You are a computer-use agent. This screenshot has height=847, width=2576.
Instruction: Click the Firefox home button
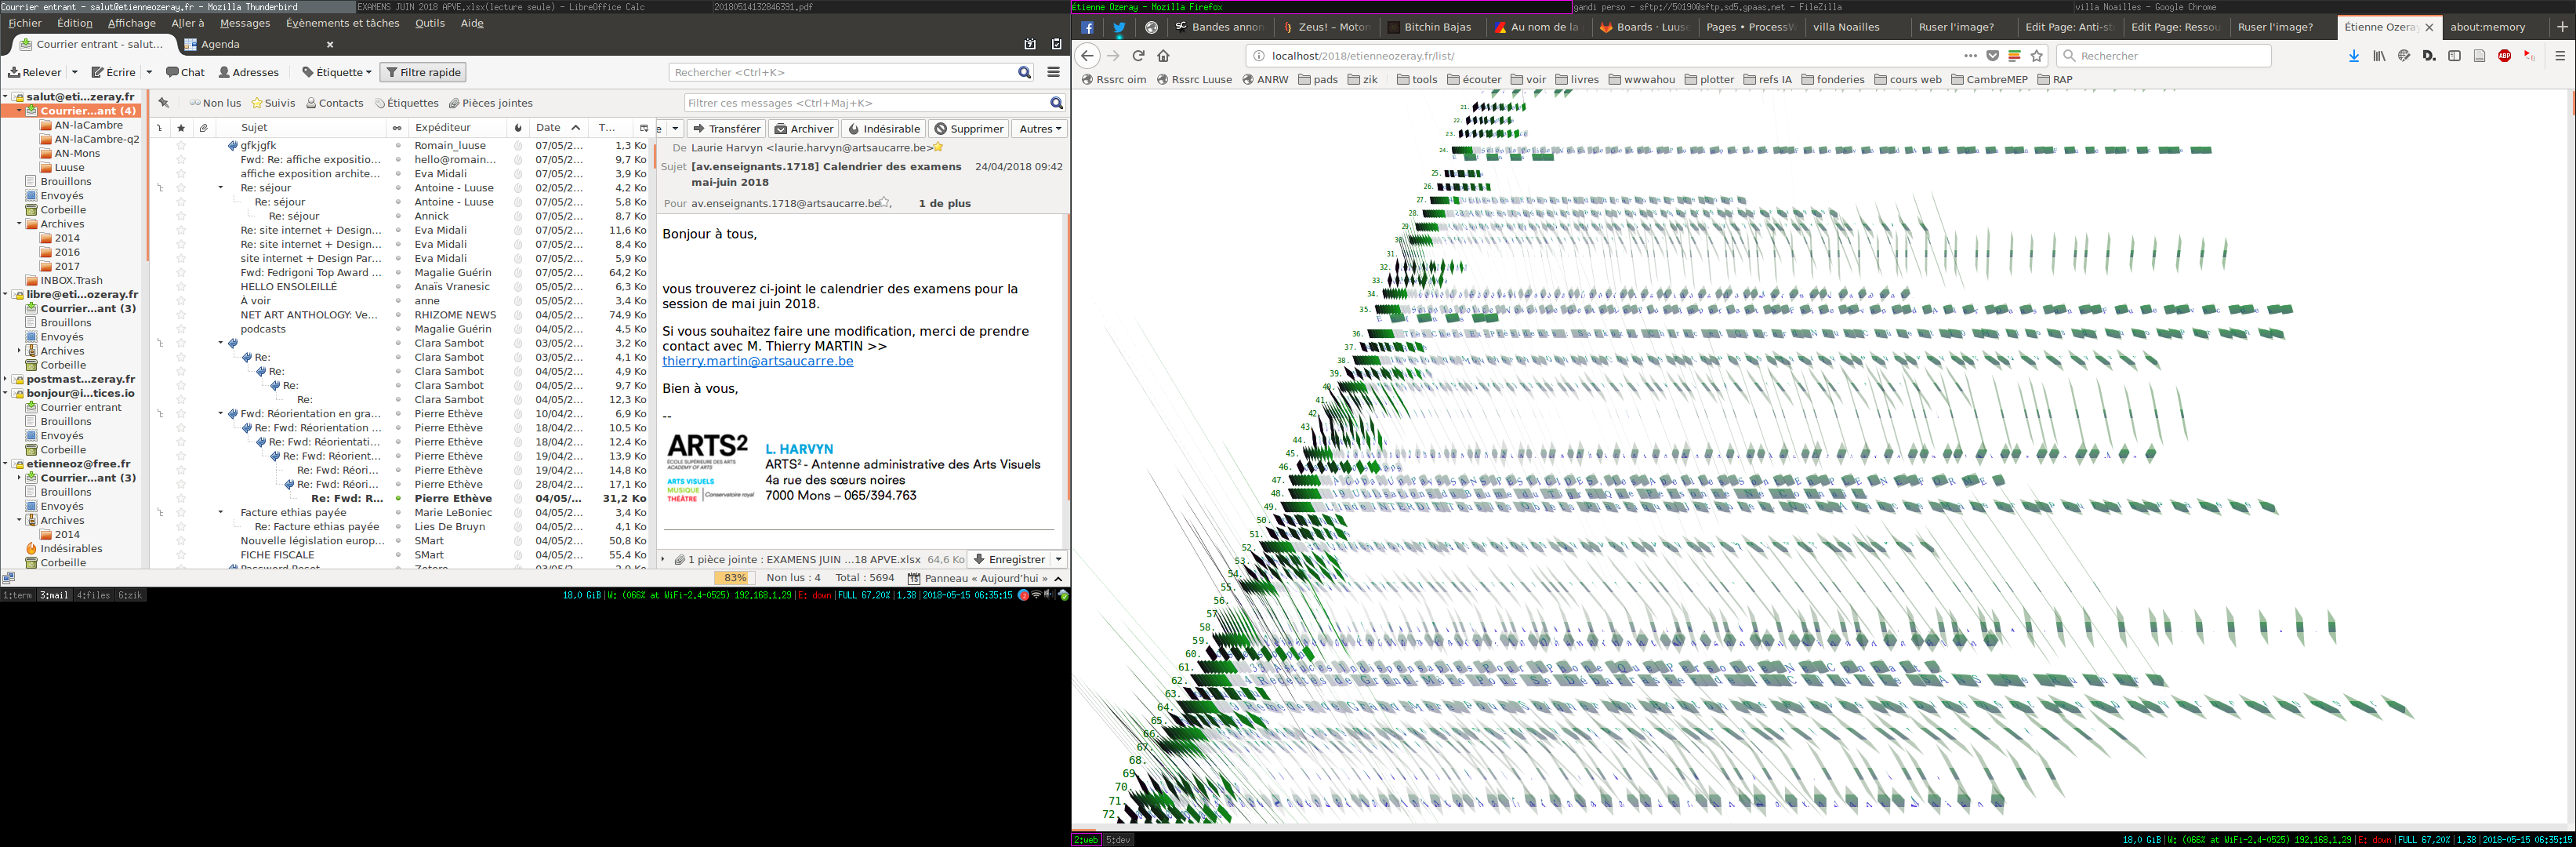[1163, 56]
